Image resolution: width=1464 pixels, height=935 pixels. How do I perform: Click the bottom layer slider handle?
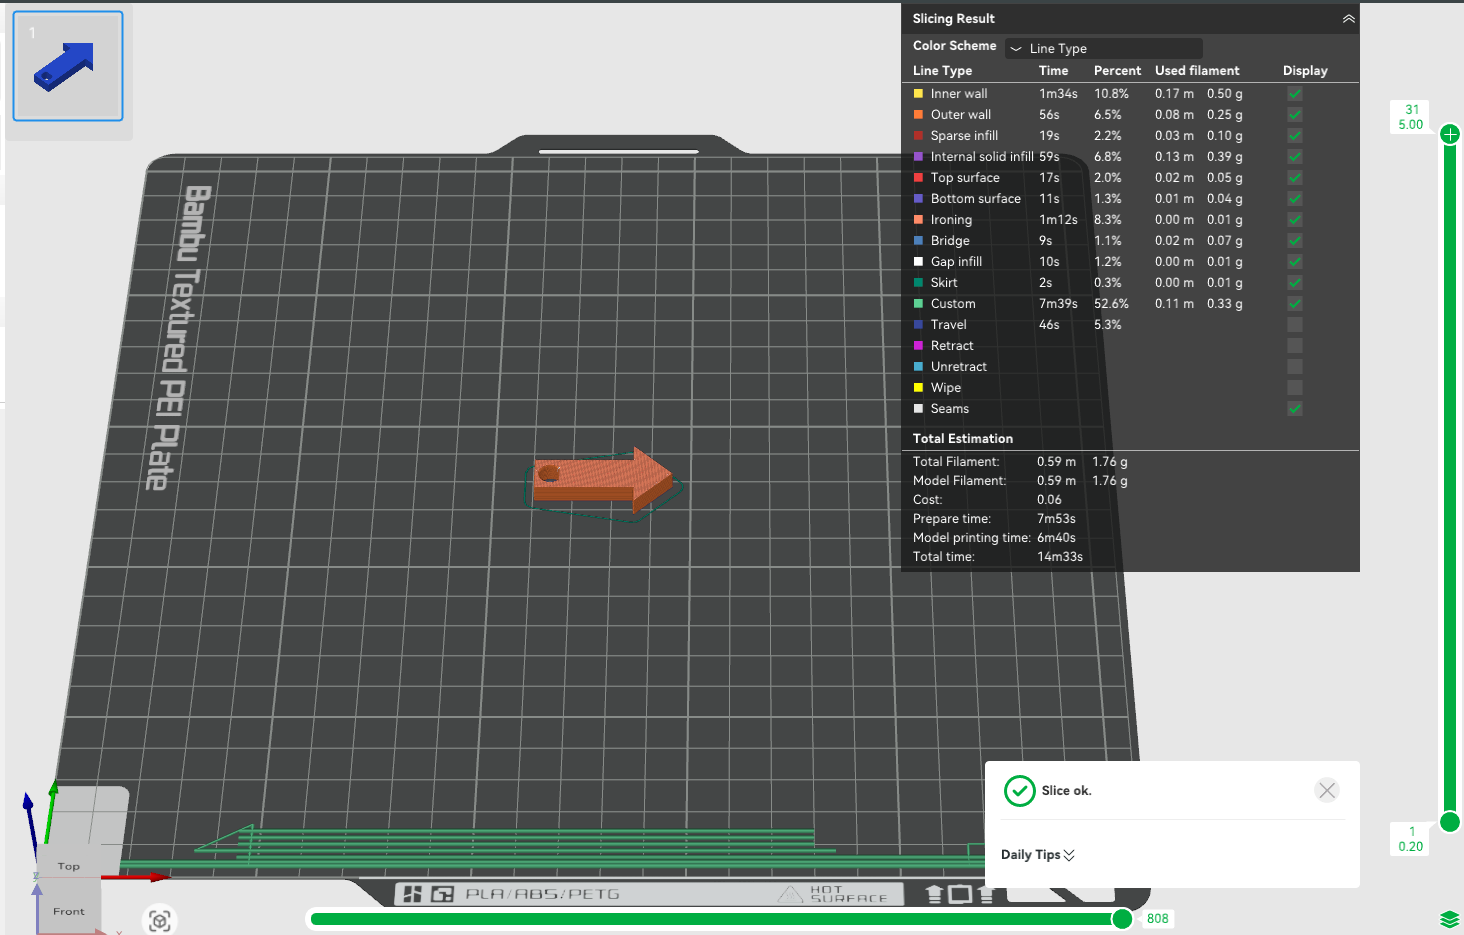(1450, 822)
